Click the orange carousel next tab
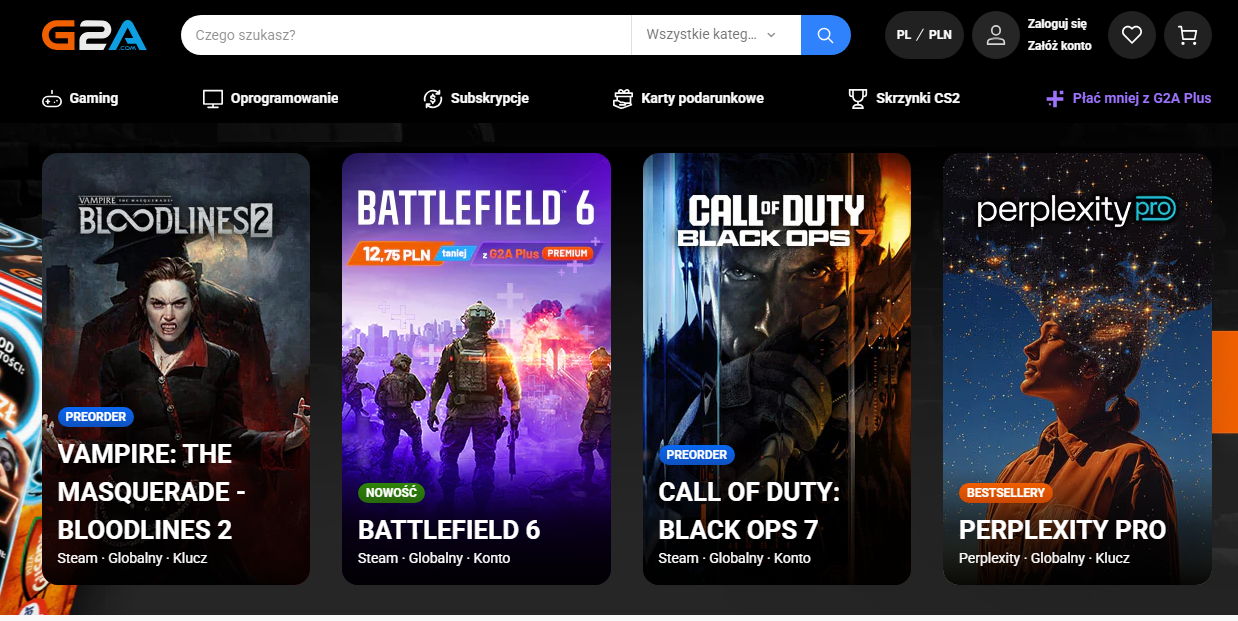The width and height of the screenshot is (1238, 621). [1224, 382]
